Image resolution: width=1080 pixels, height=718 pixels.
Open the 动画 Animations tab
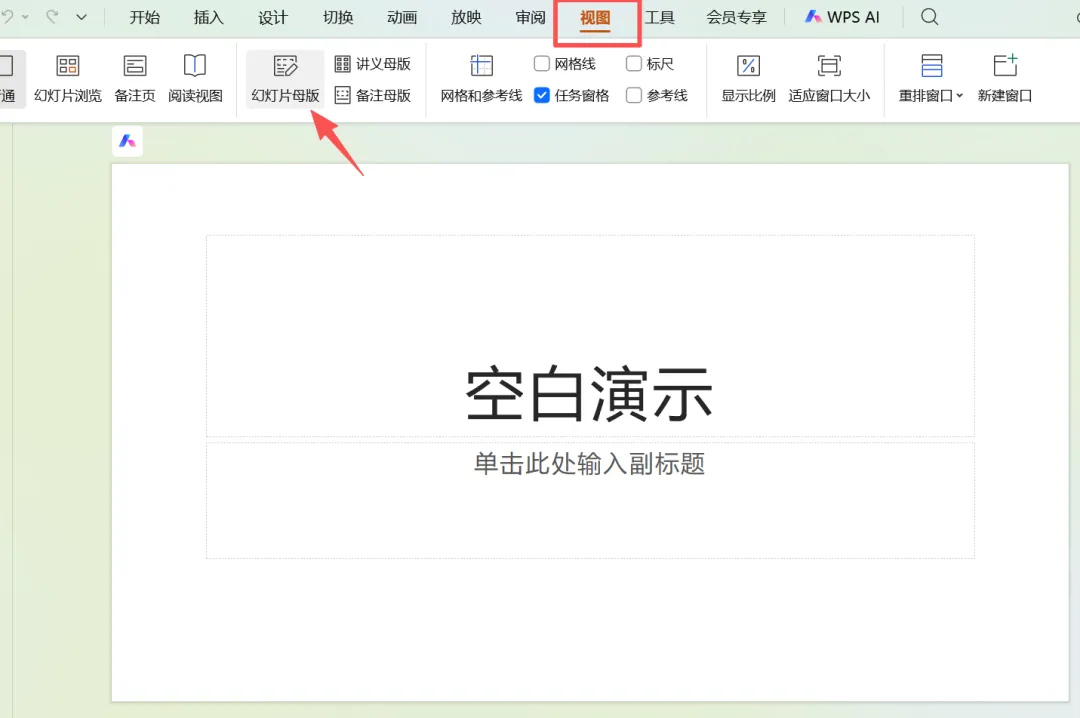pyautogui.click(x=402, y=17)
